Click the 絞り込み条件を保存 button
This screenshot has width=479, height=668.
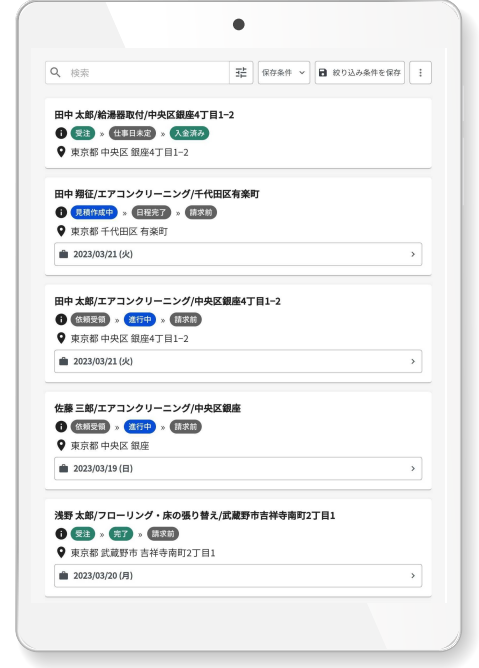[360, 72]
